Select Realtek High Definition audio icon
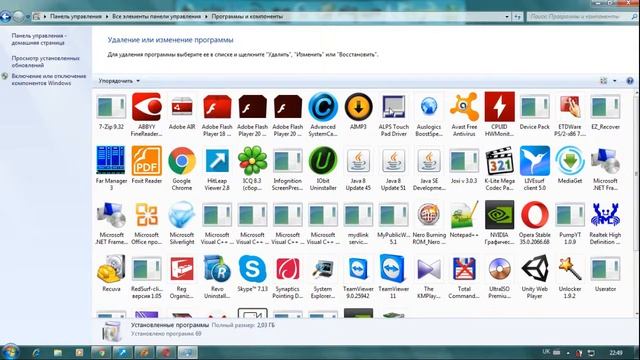 (x=605, y=215)
